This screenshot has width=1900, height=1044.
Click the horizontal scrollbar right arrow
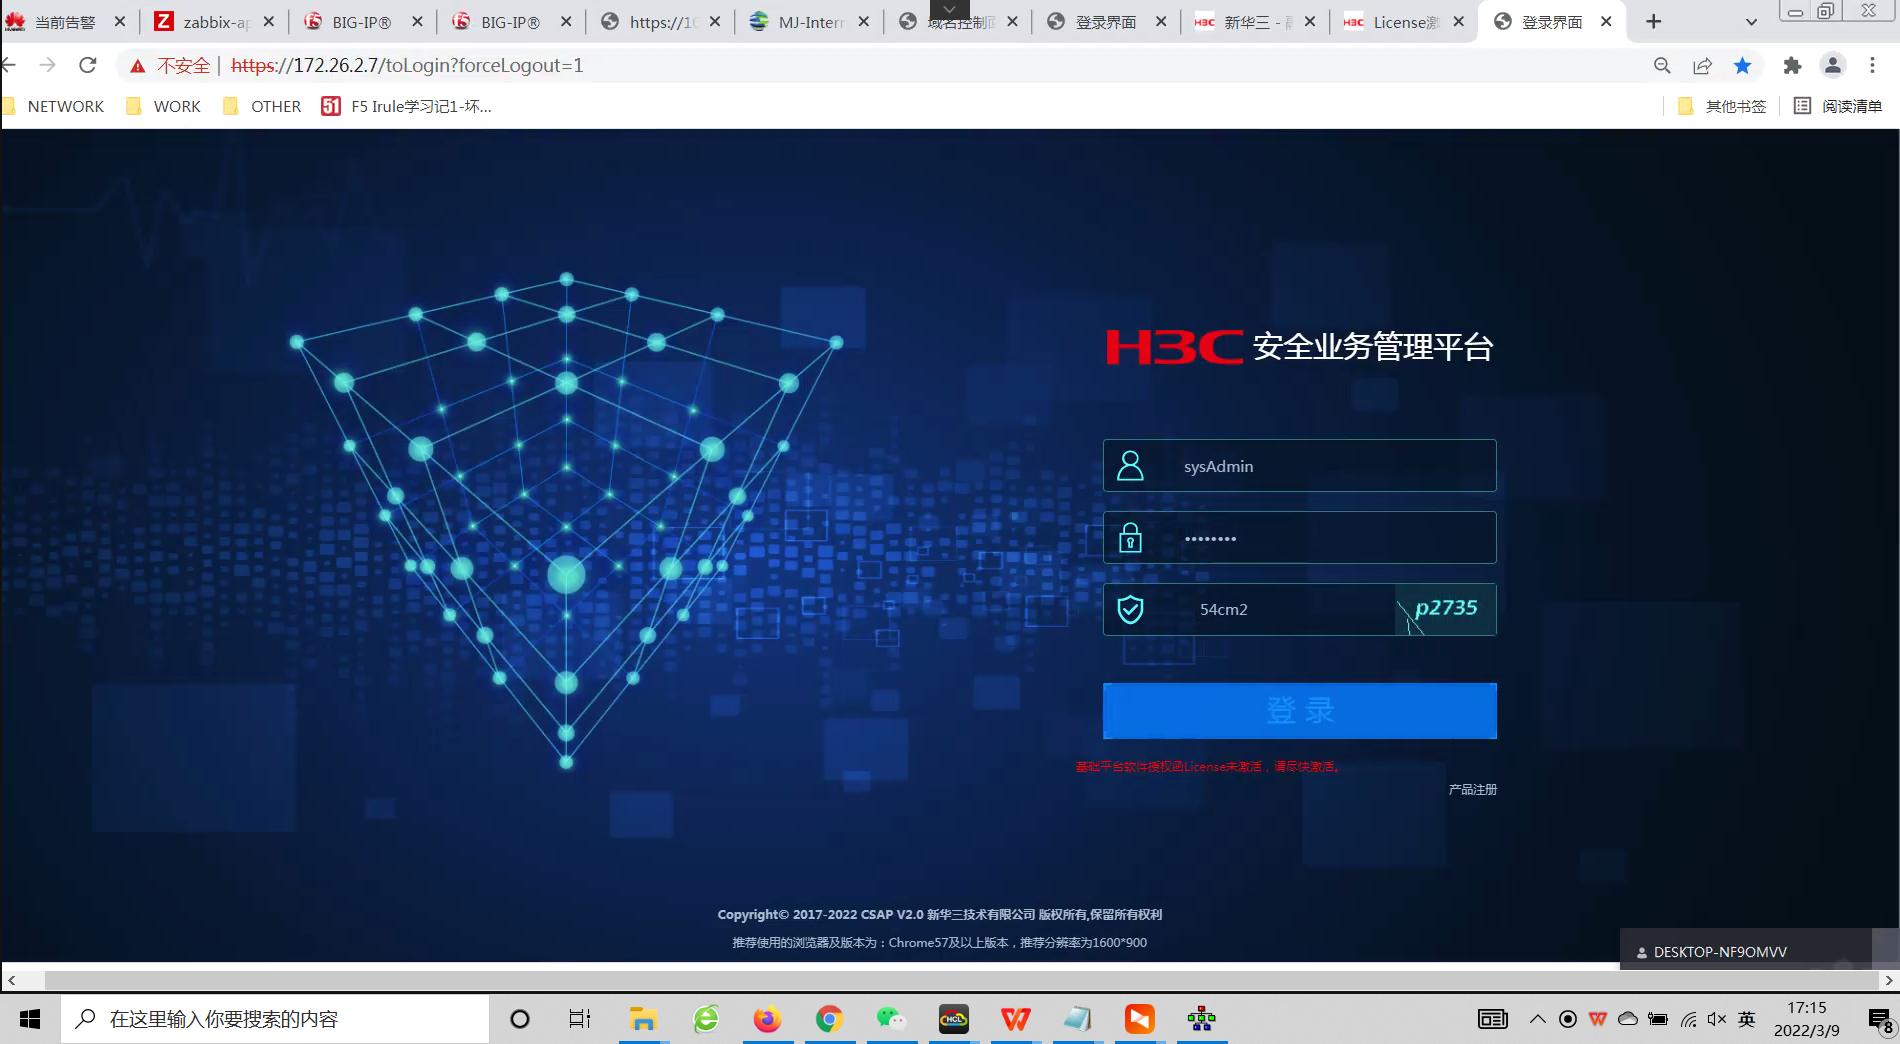click(1888, 980)
